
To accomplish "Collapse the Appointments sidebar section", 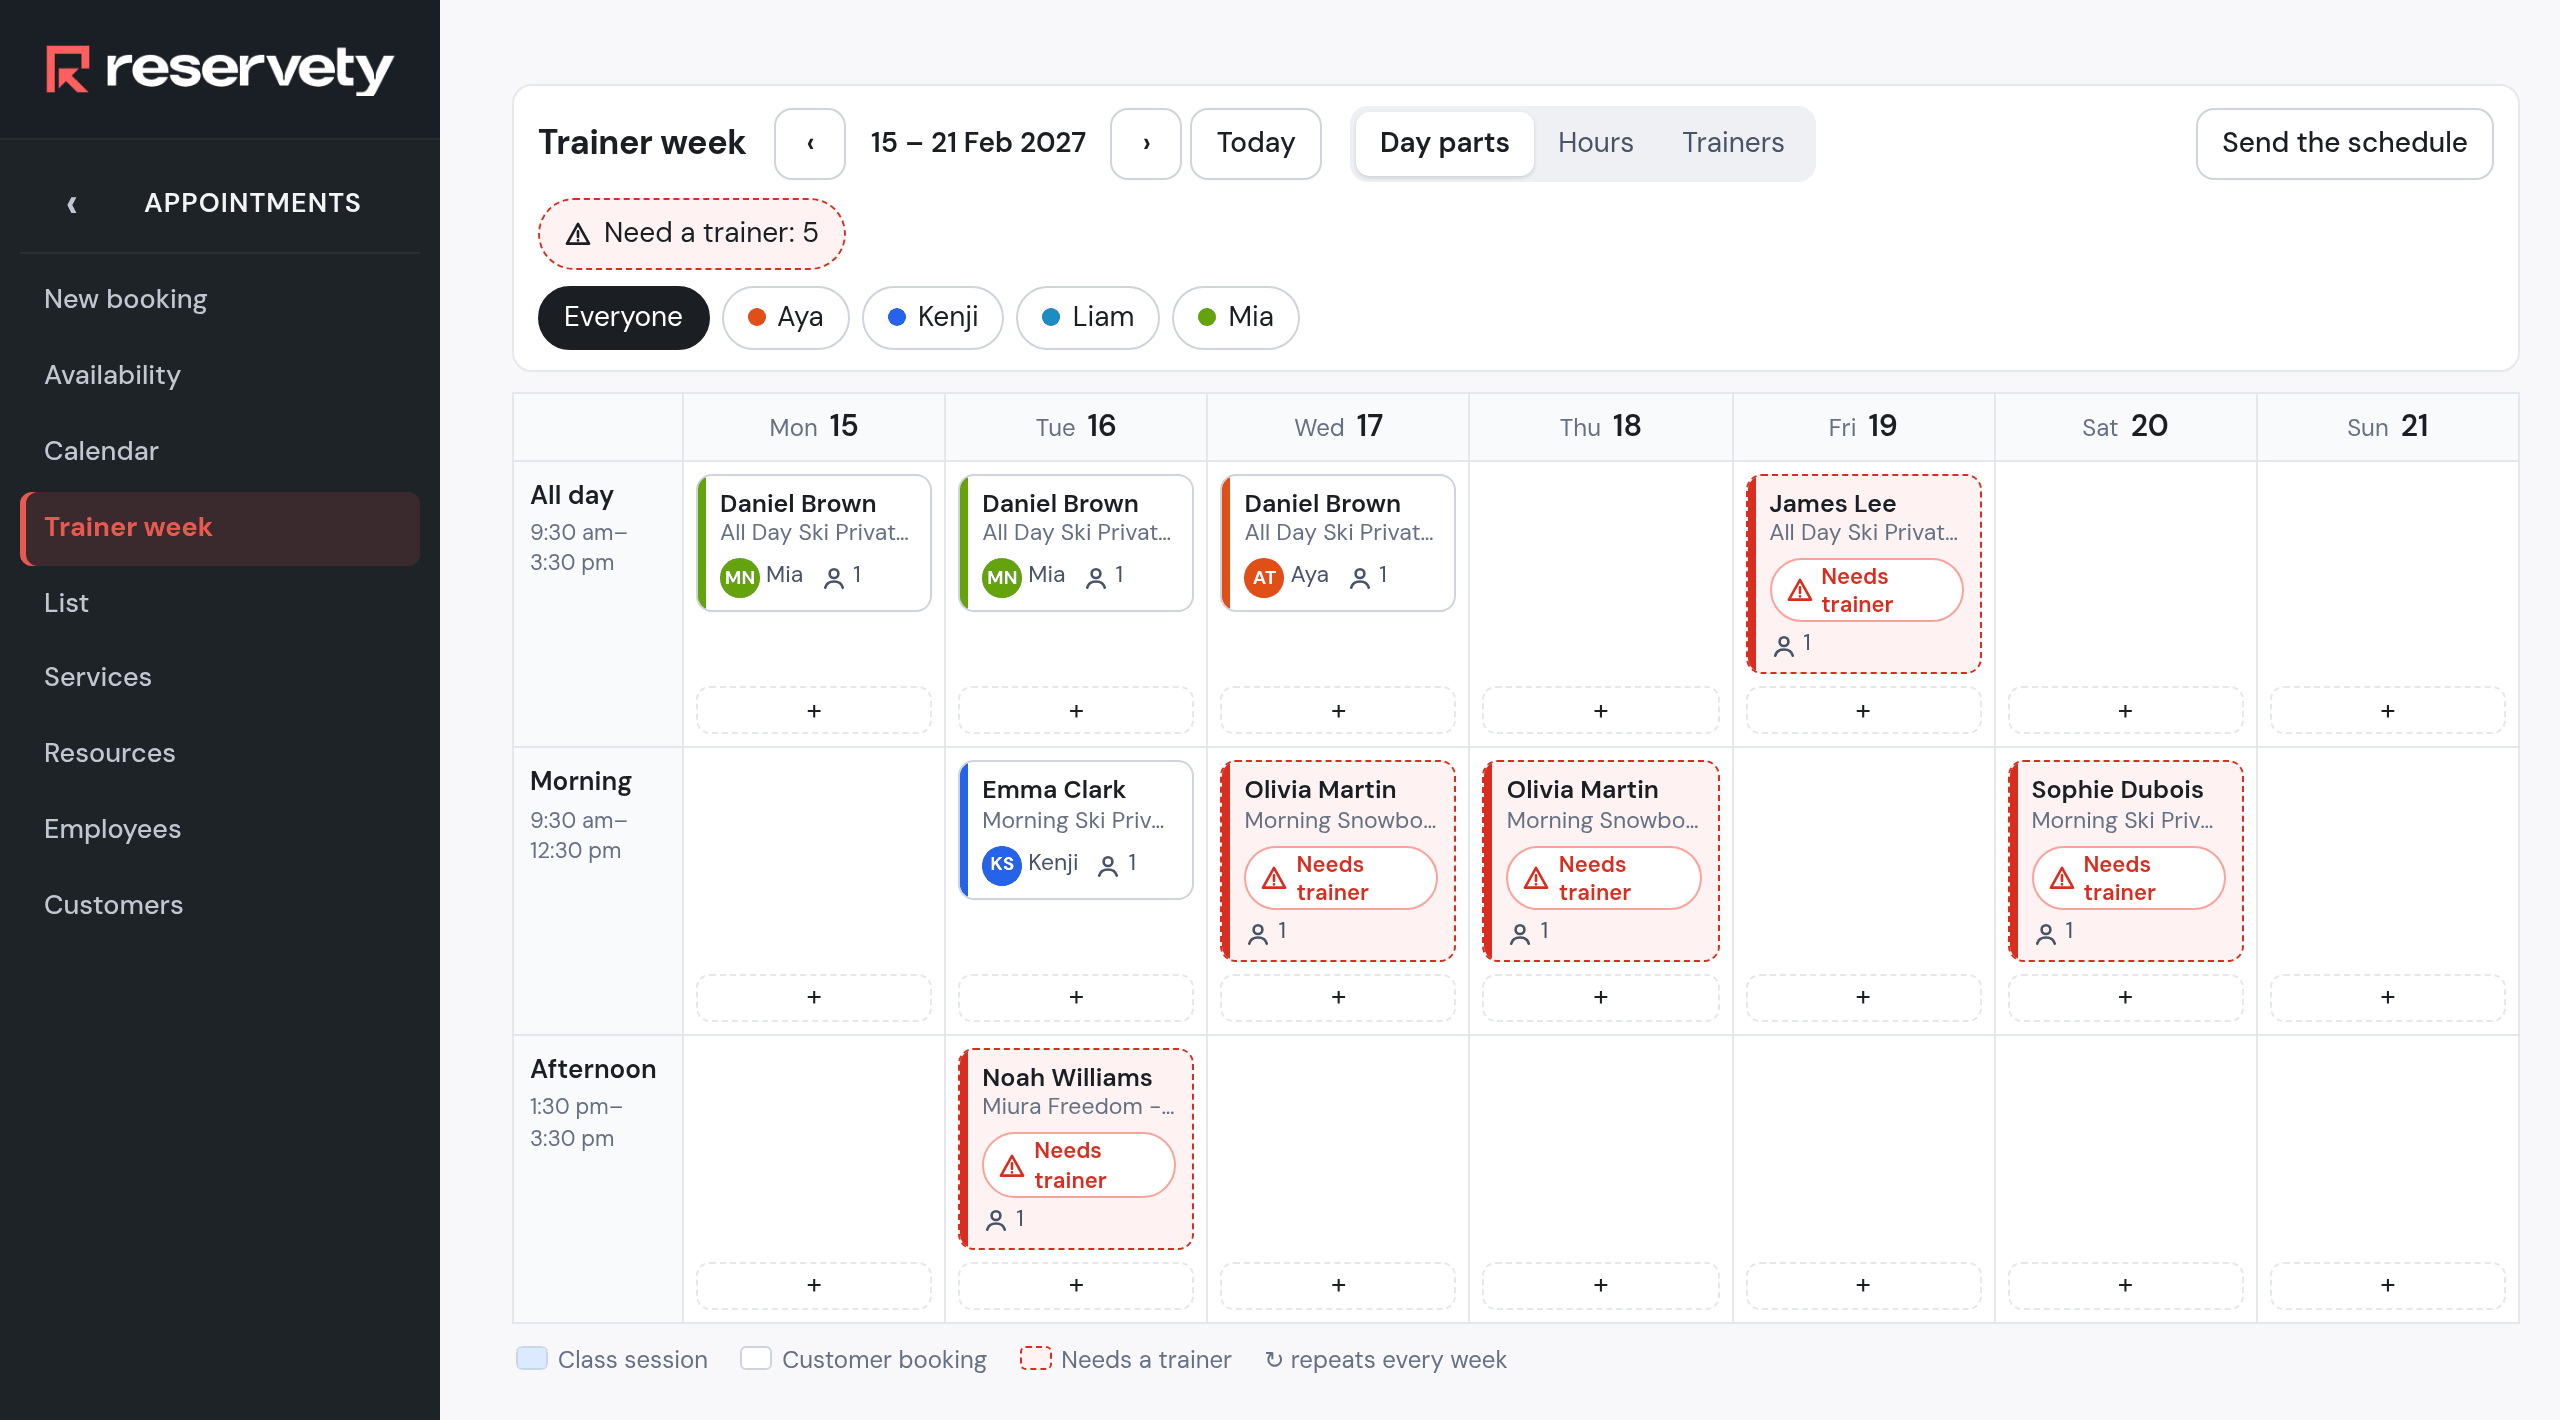I will (72, 204).
